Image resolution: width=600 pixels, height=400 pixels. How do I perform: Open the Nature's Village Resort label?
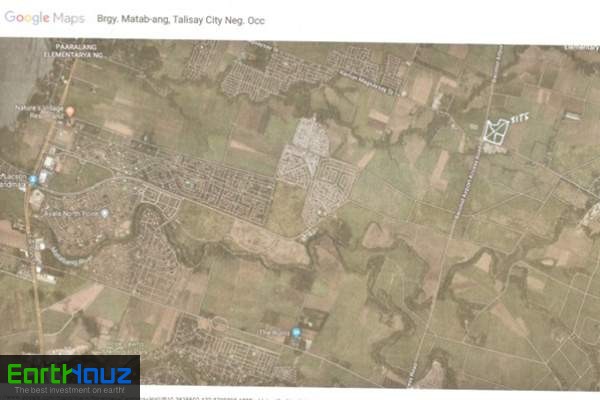coord(39,112)
